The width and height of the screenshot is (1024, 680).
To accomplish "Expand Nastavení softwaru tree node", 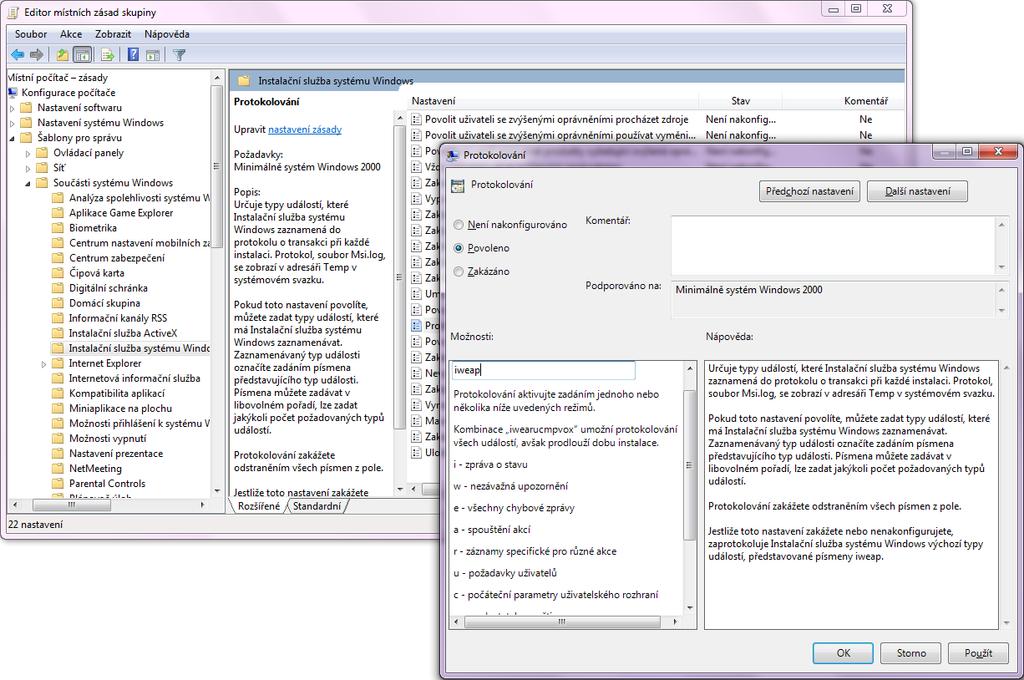I will pos(12,108).
